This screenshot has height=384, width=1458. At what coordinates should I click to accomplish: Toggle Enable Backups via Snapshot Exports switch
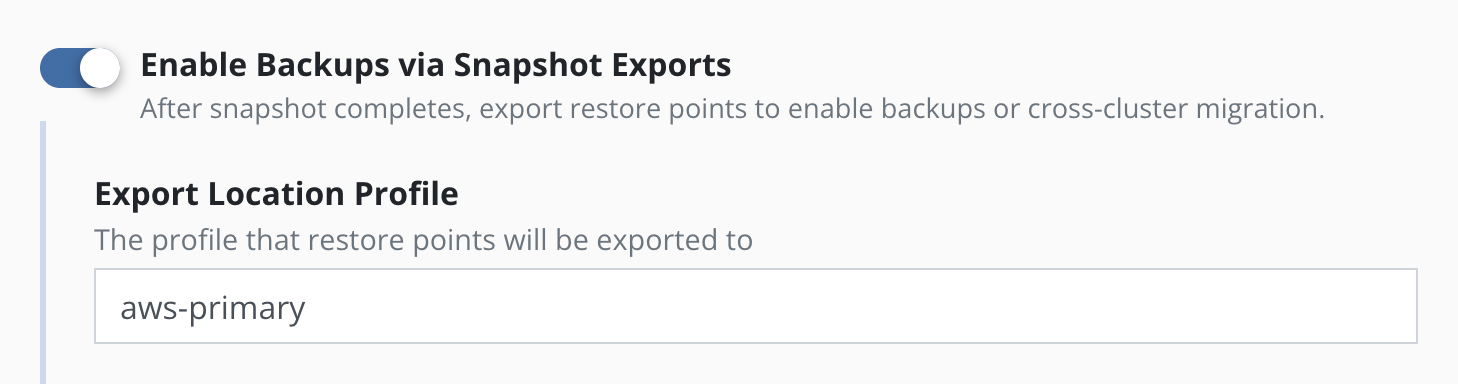point(80,68)
